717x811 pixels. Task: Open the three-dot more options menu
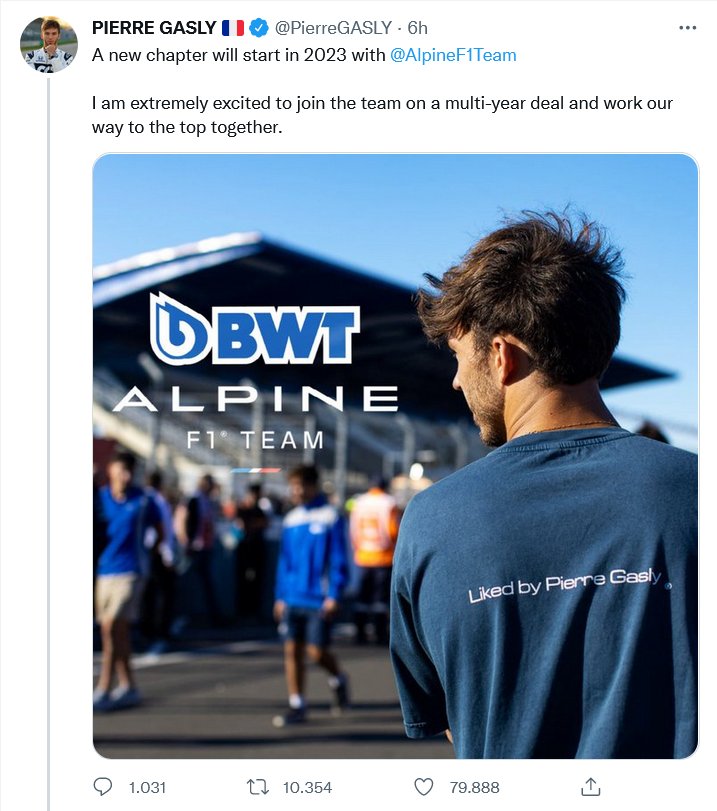[688, 28]
